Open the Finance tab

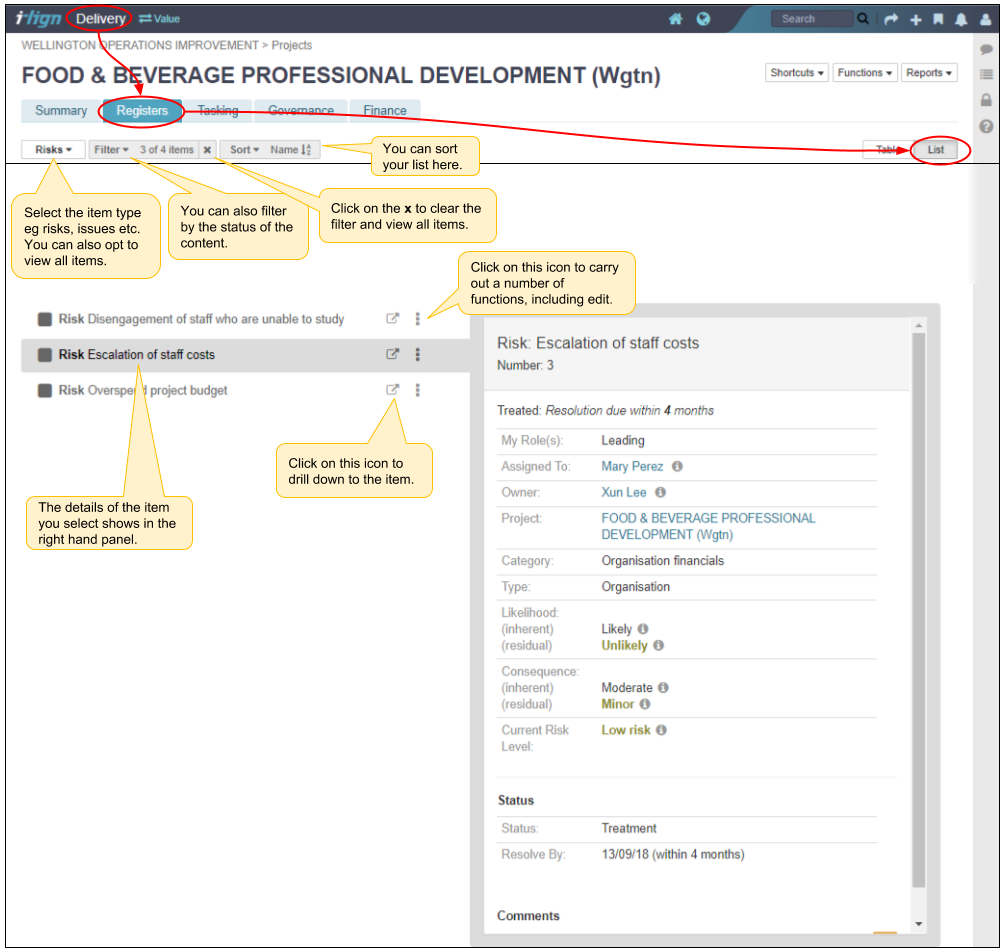[385, 110]
